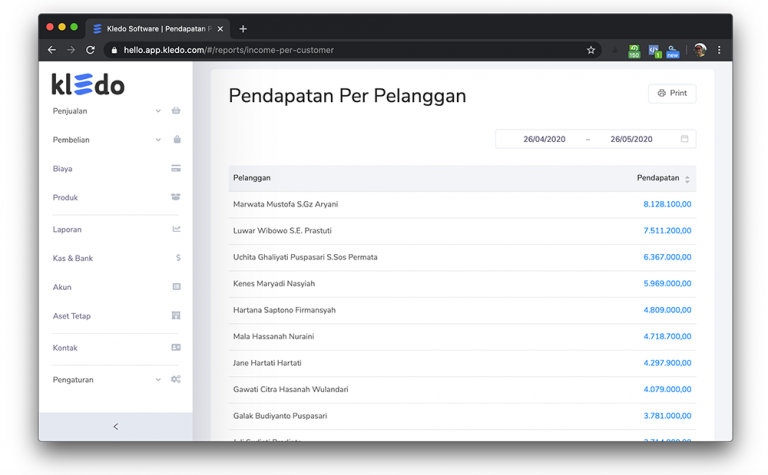Screen dimensions: 768x475
Task: Select row Luwar Wibowo S.E. Prastuti
Action: [462, 231]
